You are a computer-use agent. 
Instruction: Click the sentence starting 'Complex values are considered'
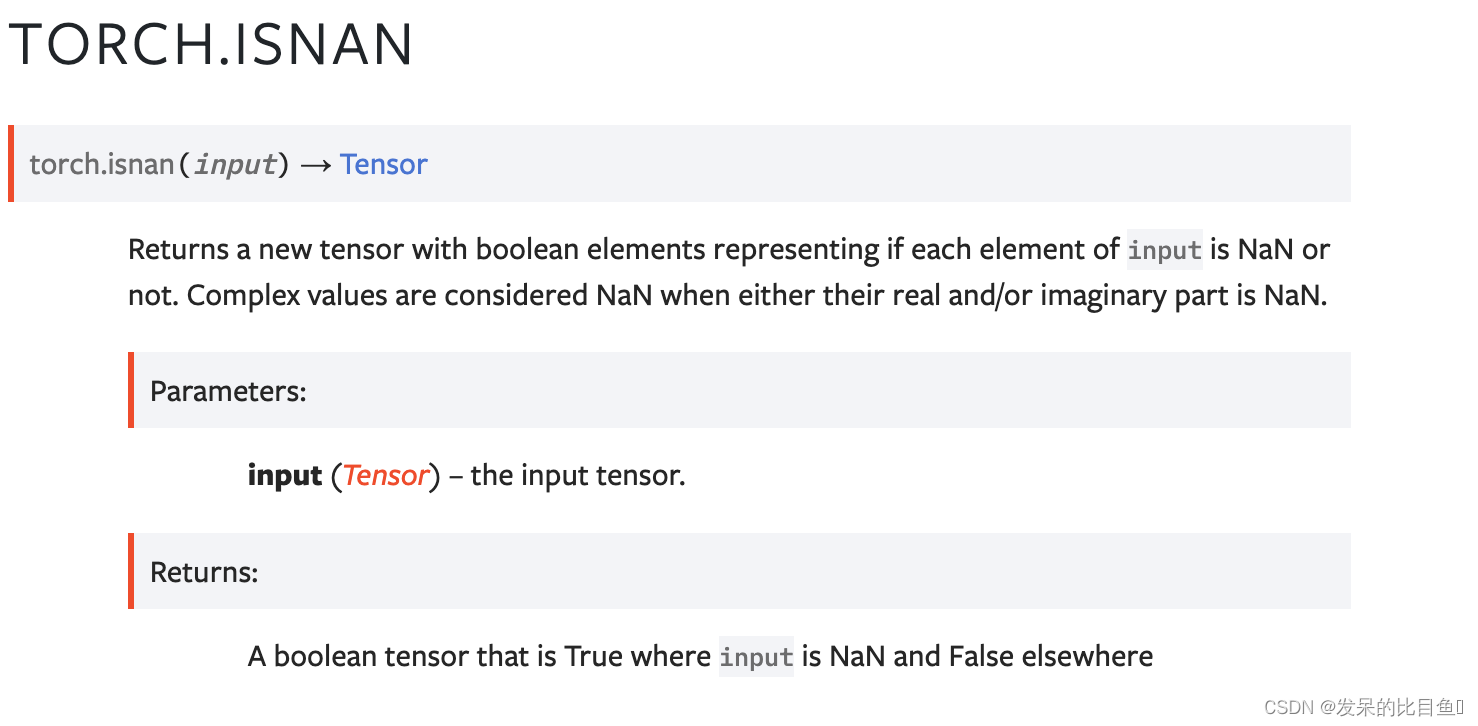coord(757,296)
